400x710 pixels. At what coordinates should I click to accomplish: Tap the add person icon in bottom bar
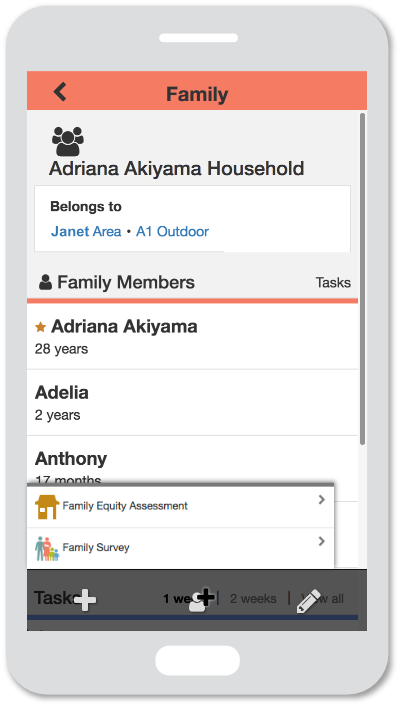[201, 600]
